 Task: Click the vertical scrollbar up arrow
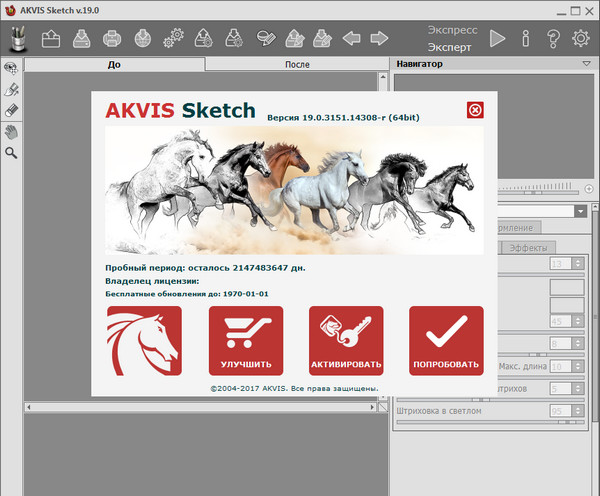pyautogui.click(x=383, y=77)
